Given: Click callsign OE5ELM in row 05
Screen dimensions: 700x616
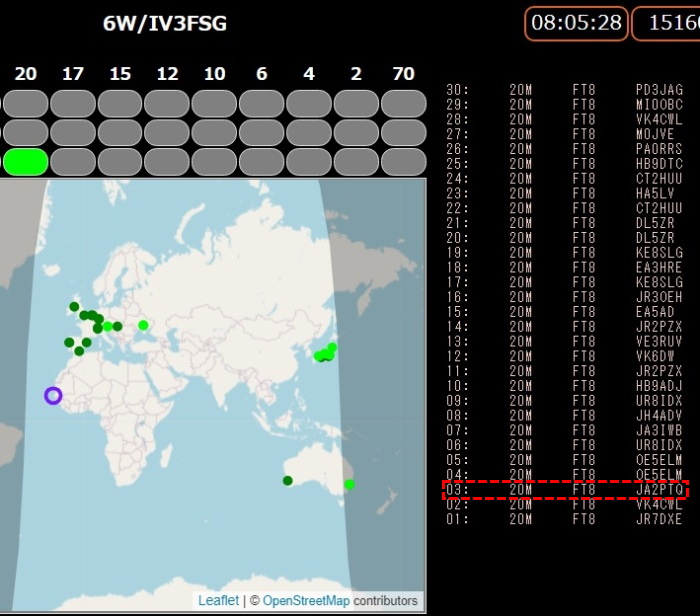Looking at the screenshot, I should point(659,460).
